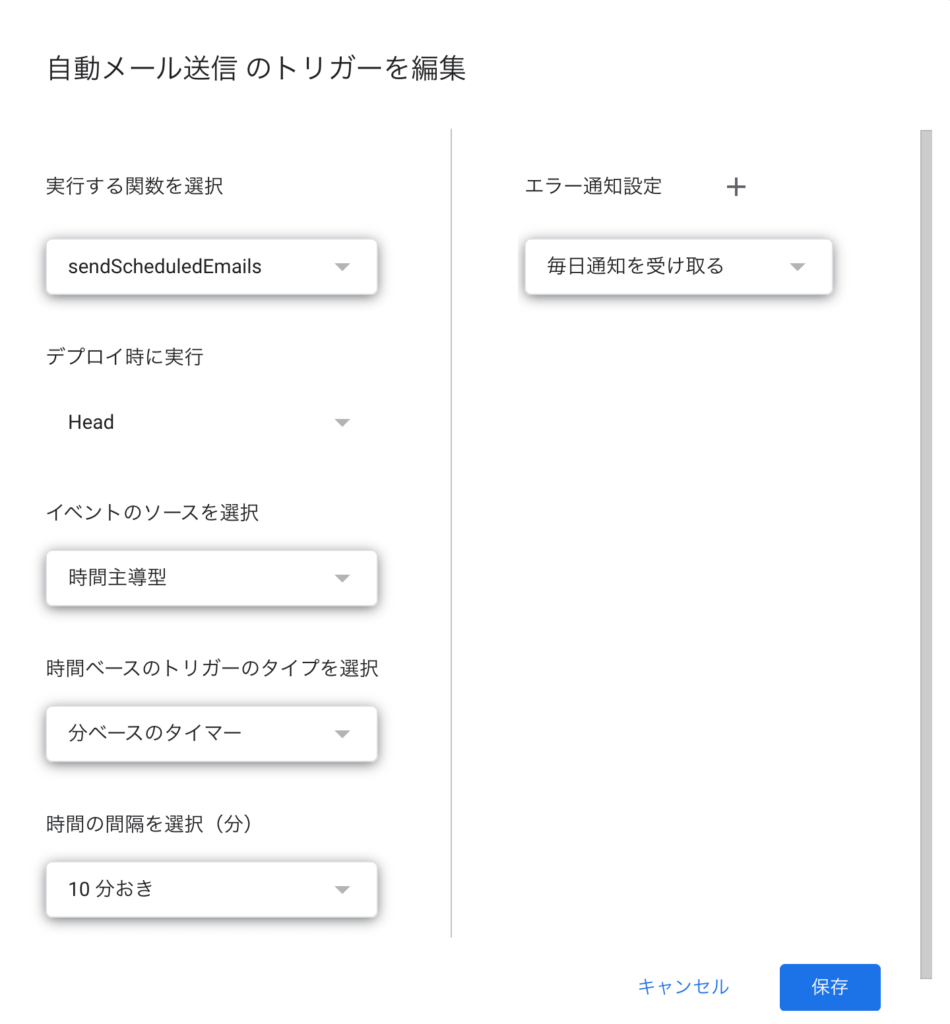
Task: Click the blue 保存 button
Action: pos(830,987)
